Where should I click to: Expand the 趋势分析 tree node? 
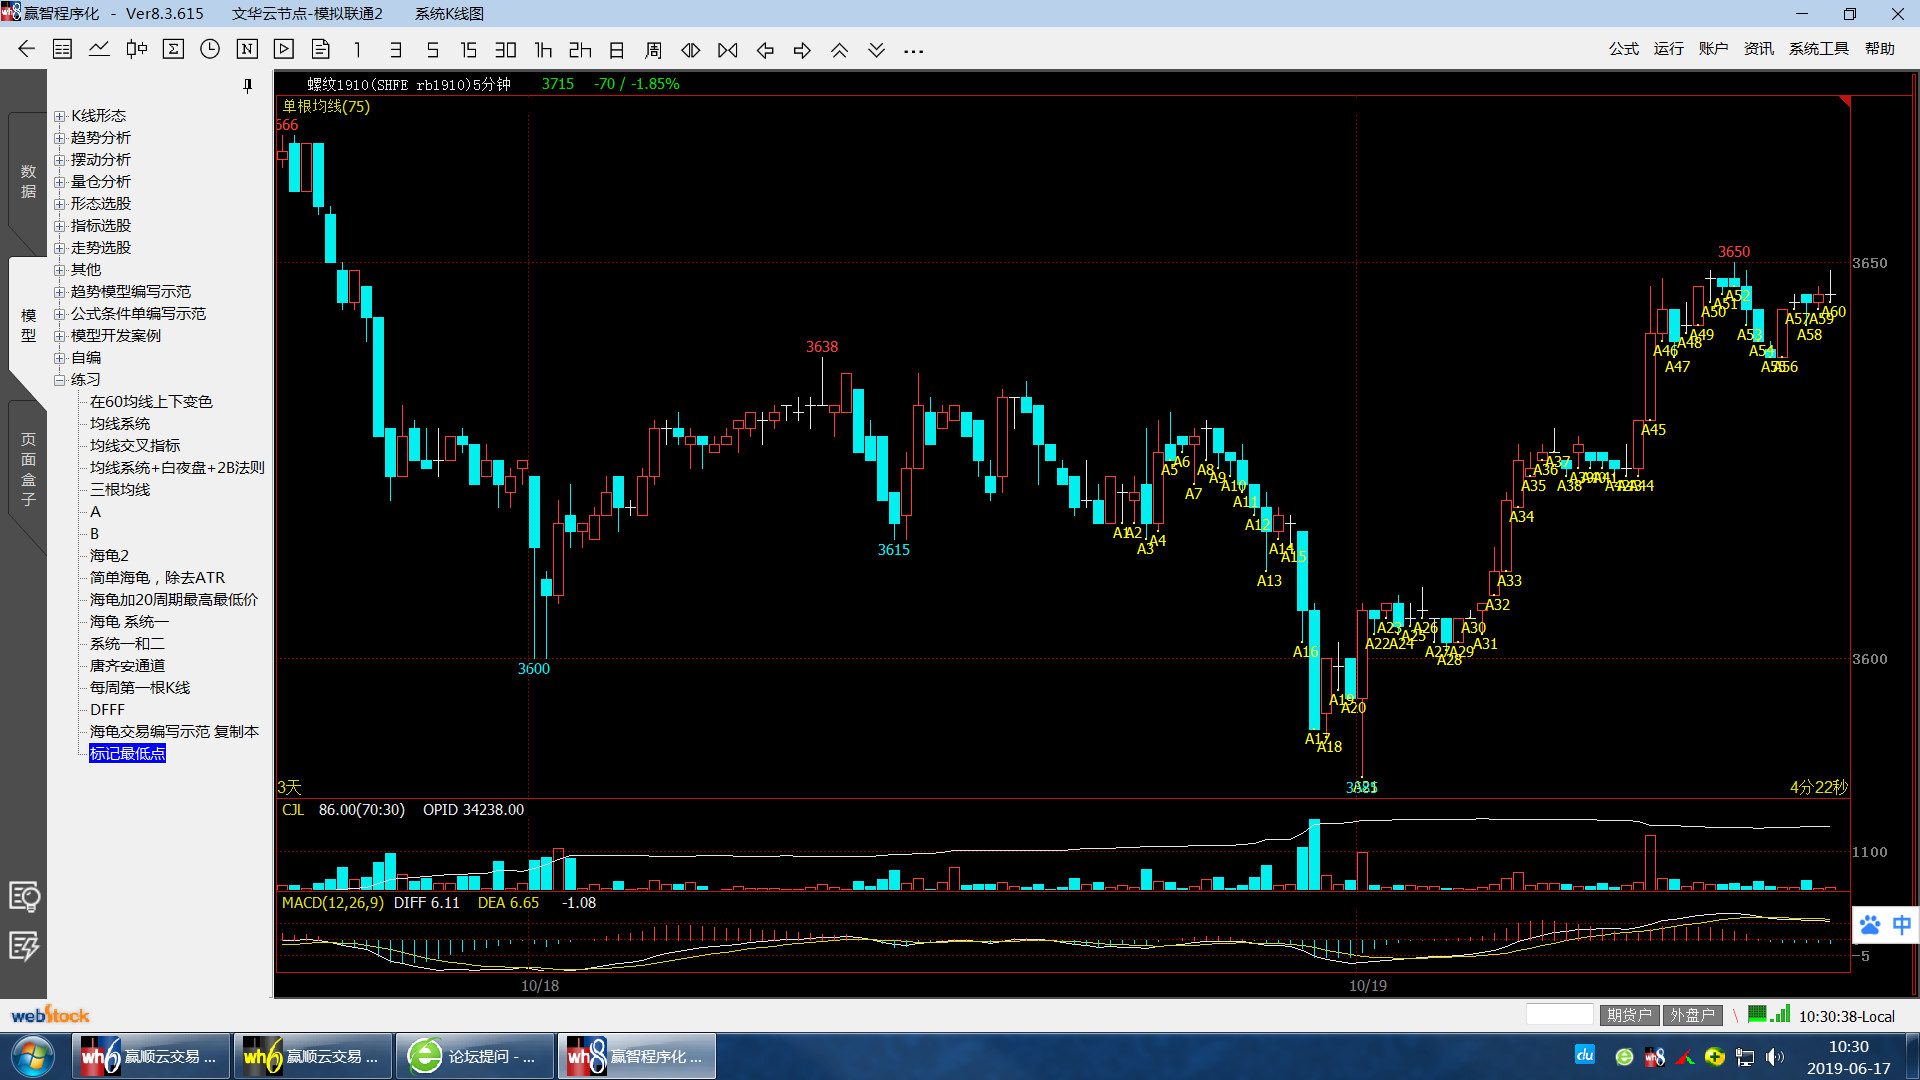coord(59,138)
